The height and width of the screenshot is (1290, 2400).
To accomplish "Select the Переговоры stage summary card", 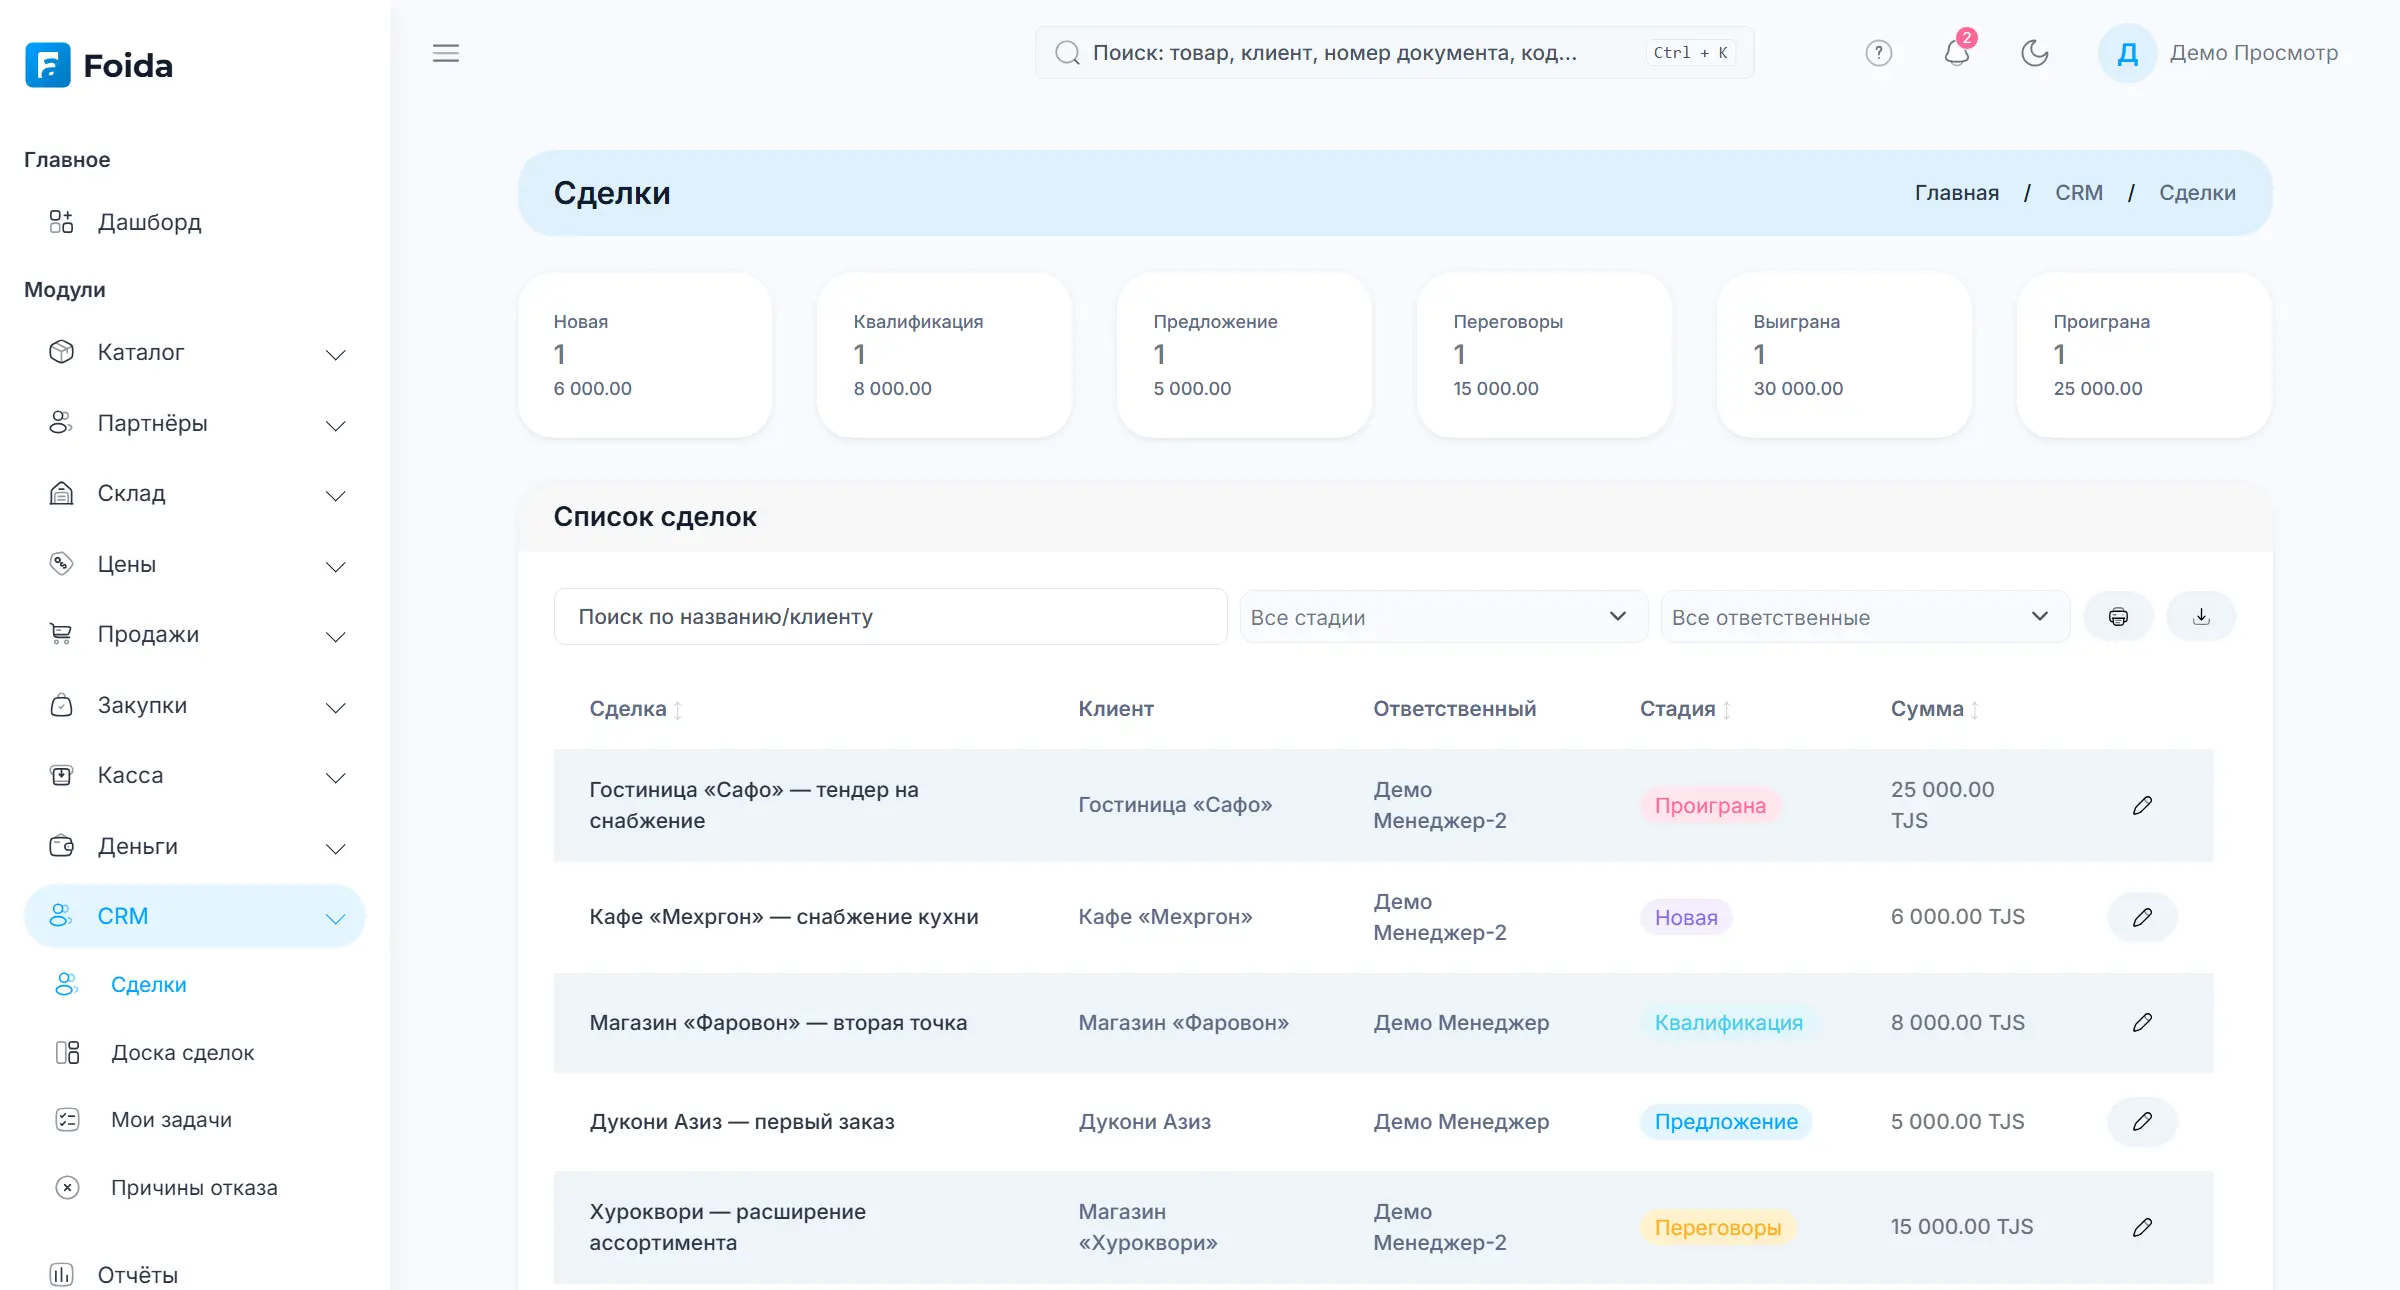I will (x=1544, y=355).
